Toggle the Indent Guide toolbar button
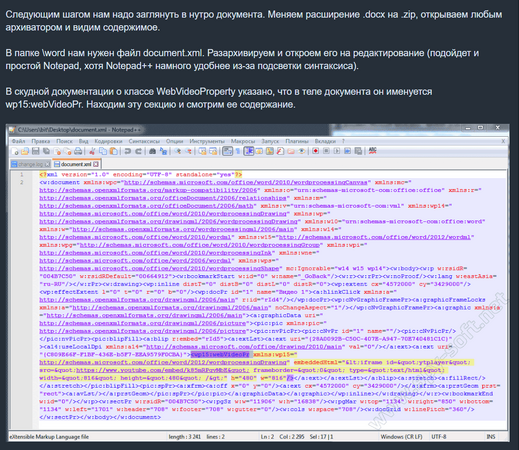This screenshot has height=450, width=519. point(248,151)
